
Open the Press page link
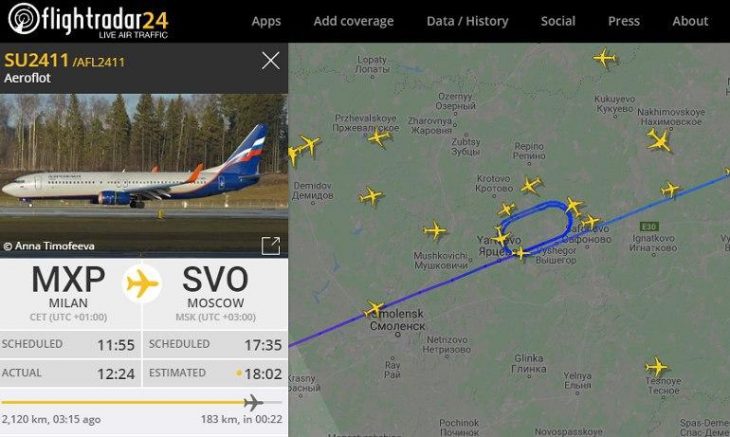(624, 21)
